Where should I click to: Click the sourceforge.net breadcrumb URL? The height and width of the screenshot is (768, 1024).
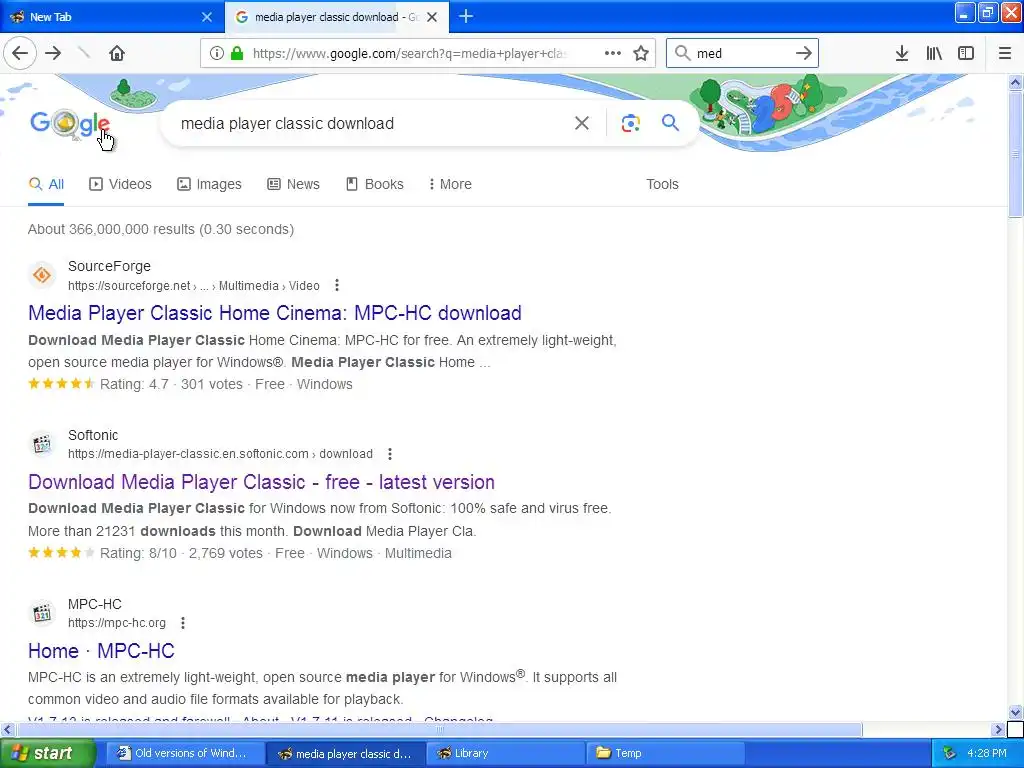pyautogui.click(x=194, y=285)
